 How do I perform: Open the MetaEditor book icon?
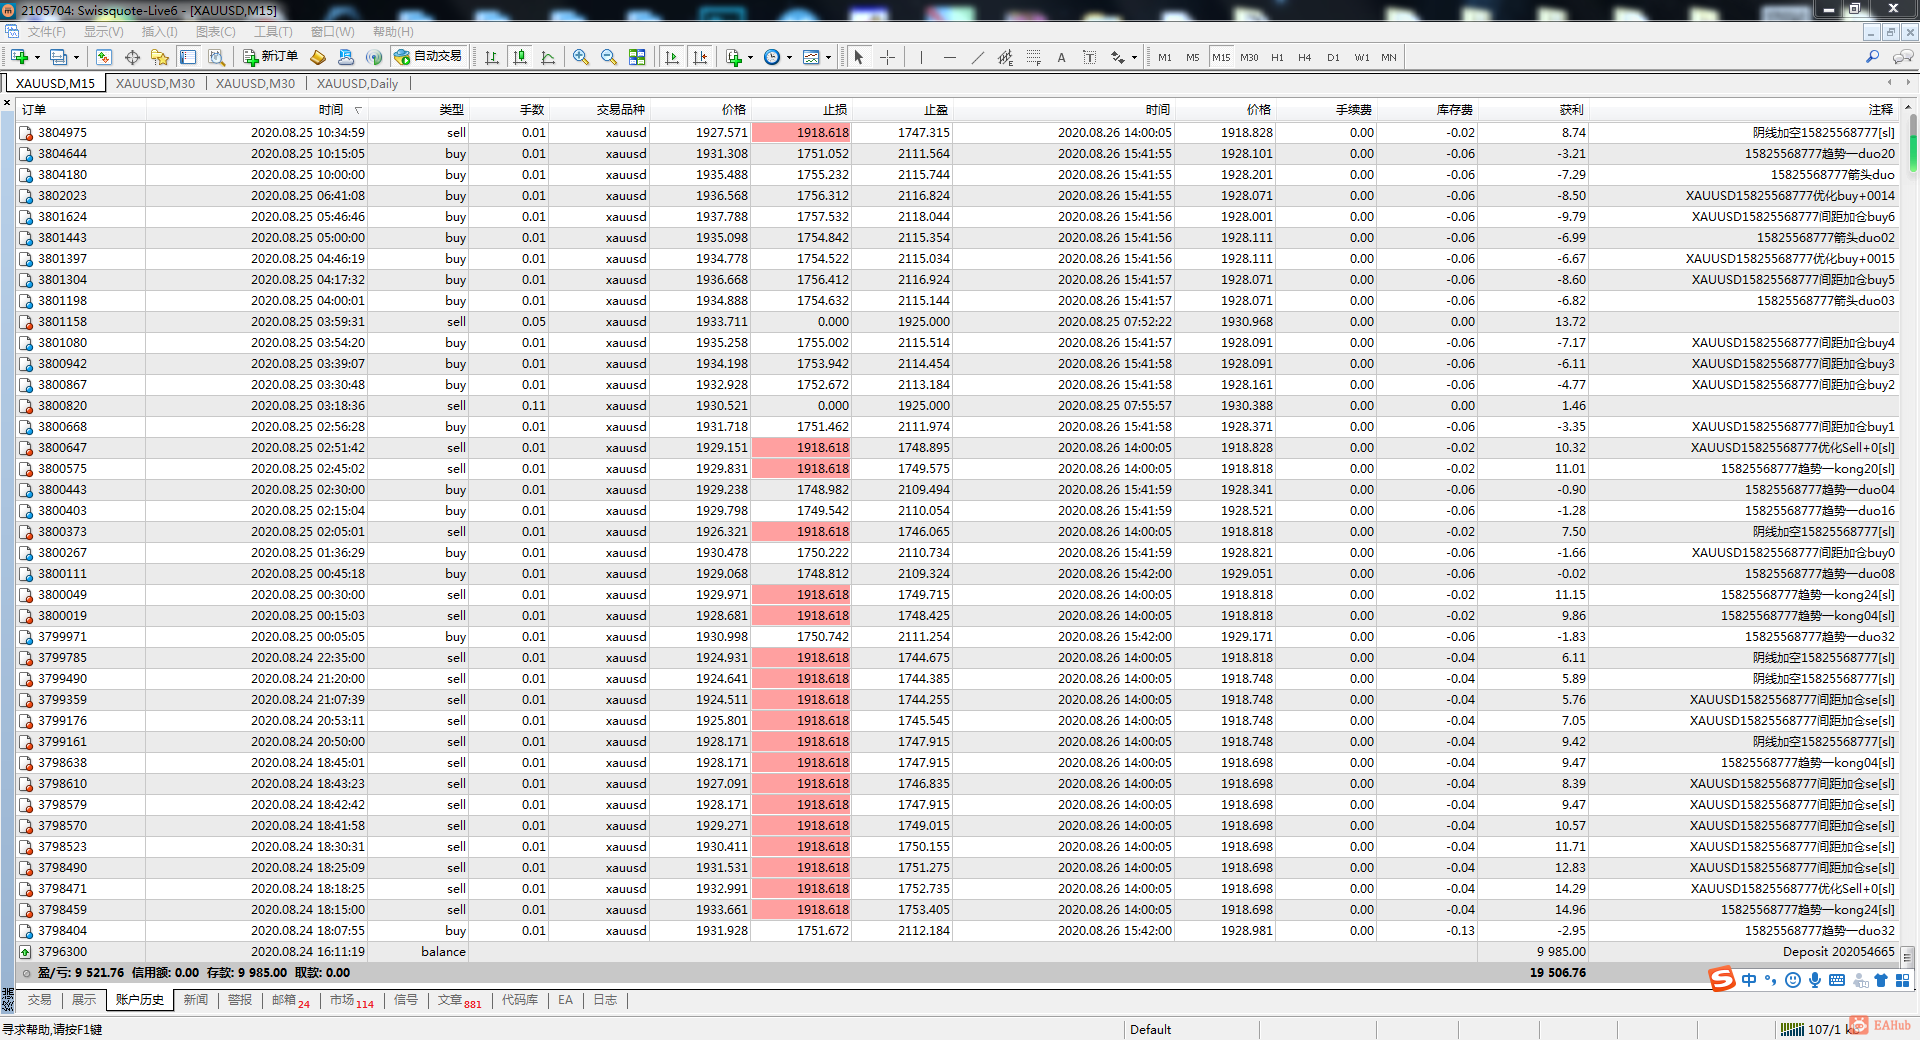pyautogui.click(x=318, y=57)
